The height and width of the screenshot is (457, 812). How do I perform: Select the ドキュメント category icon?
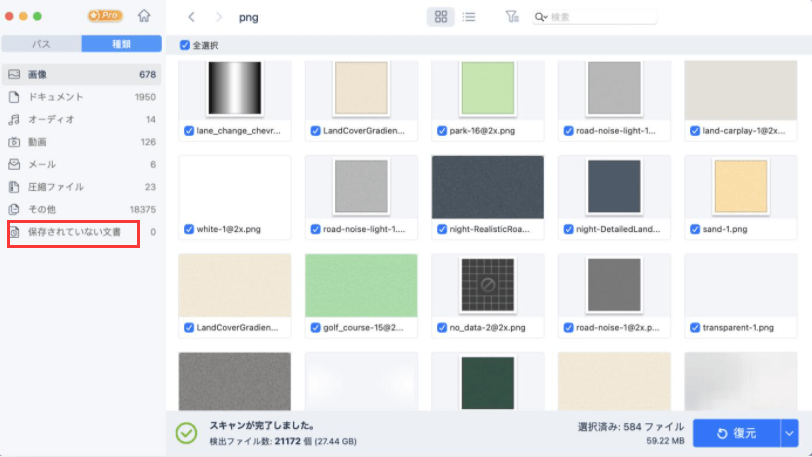point(14,97)
